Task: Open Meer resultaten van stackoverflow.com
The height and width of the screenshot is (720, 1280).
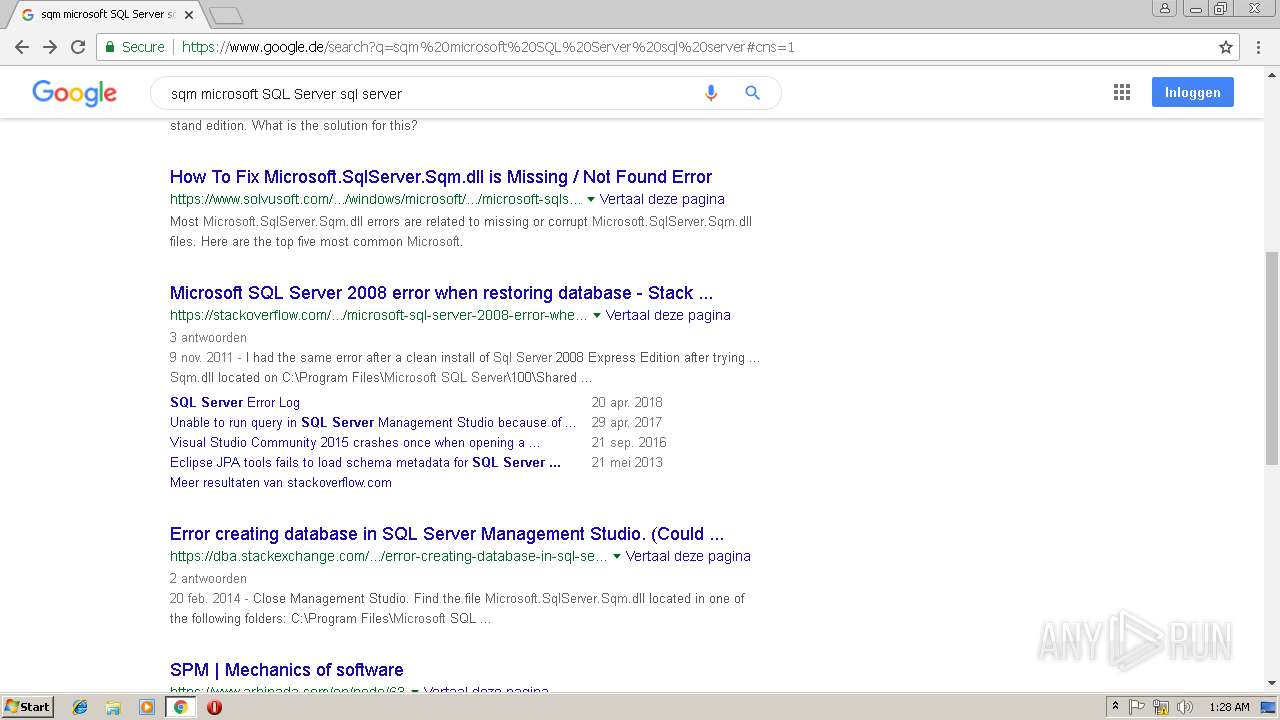Action: click(x=281, y=482)
